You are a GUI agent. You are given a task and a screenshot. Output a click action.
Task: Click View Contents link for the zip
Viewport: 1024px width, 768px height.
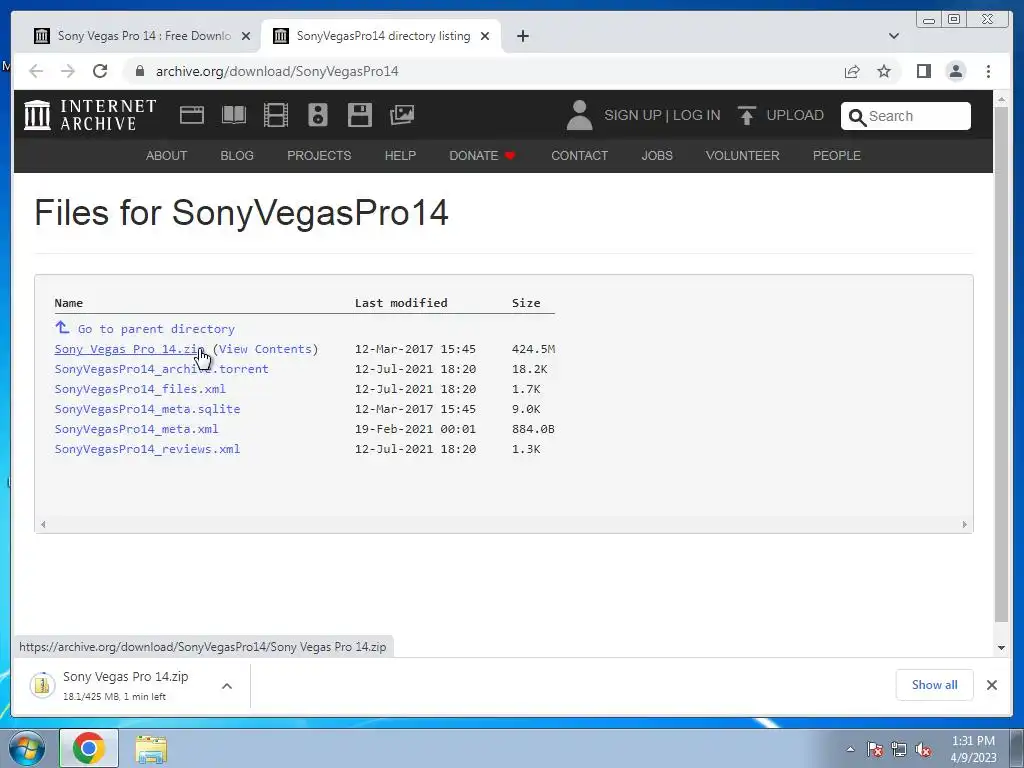coord(265,349)
